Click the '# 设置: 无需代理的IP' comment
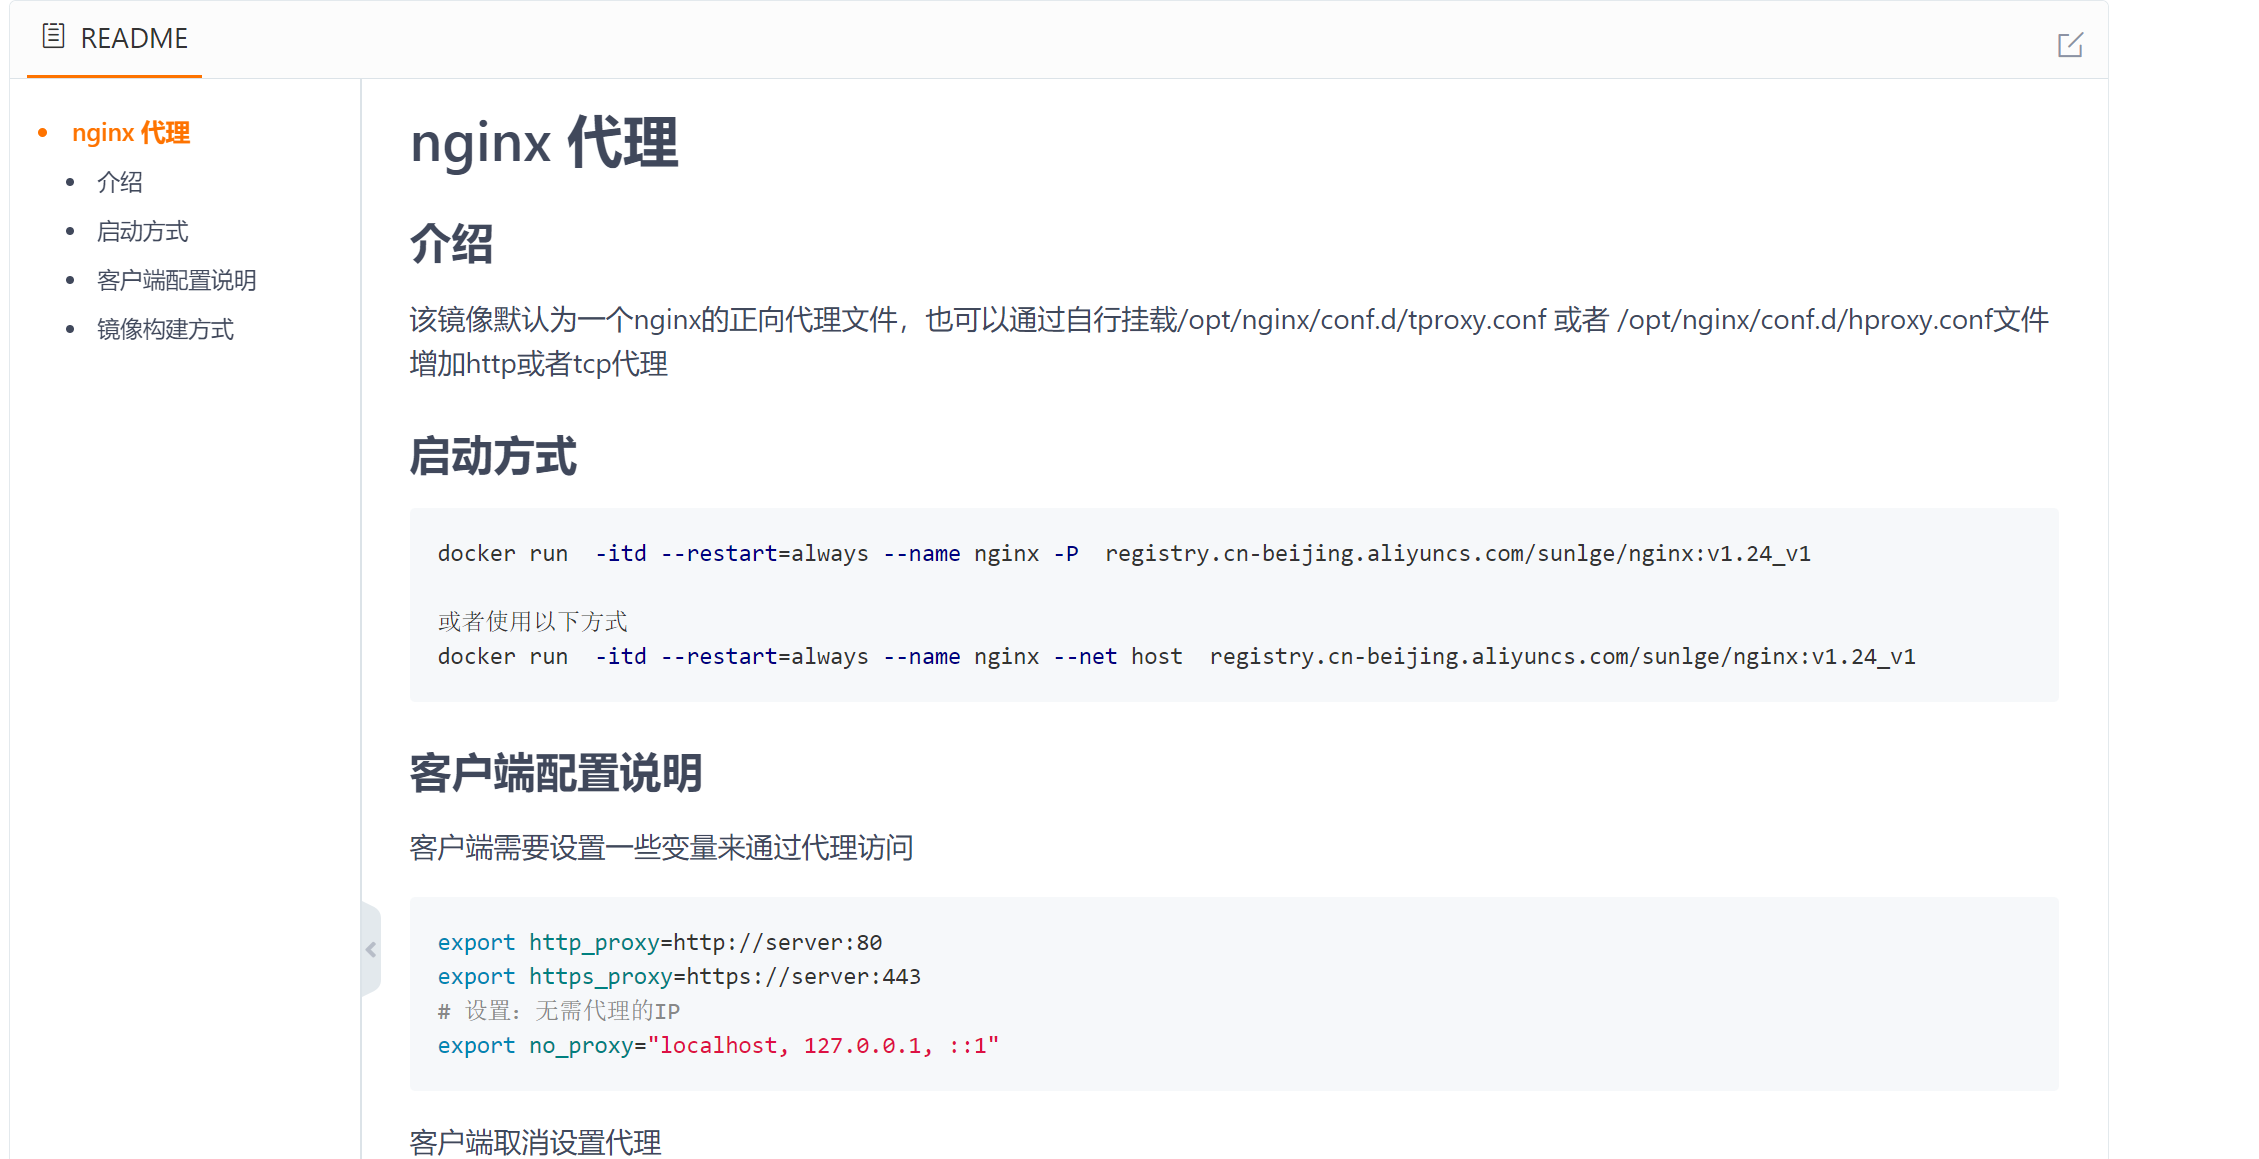The height and width of the screenshot is (1159, 2259). coord(559,1011)
